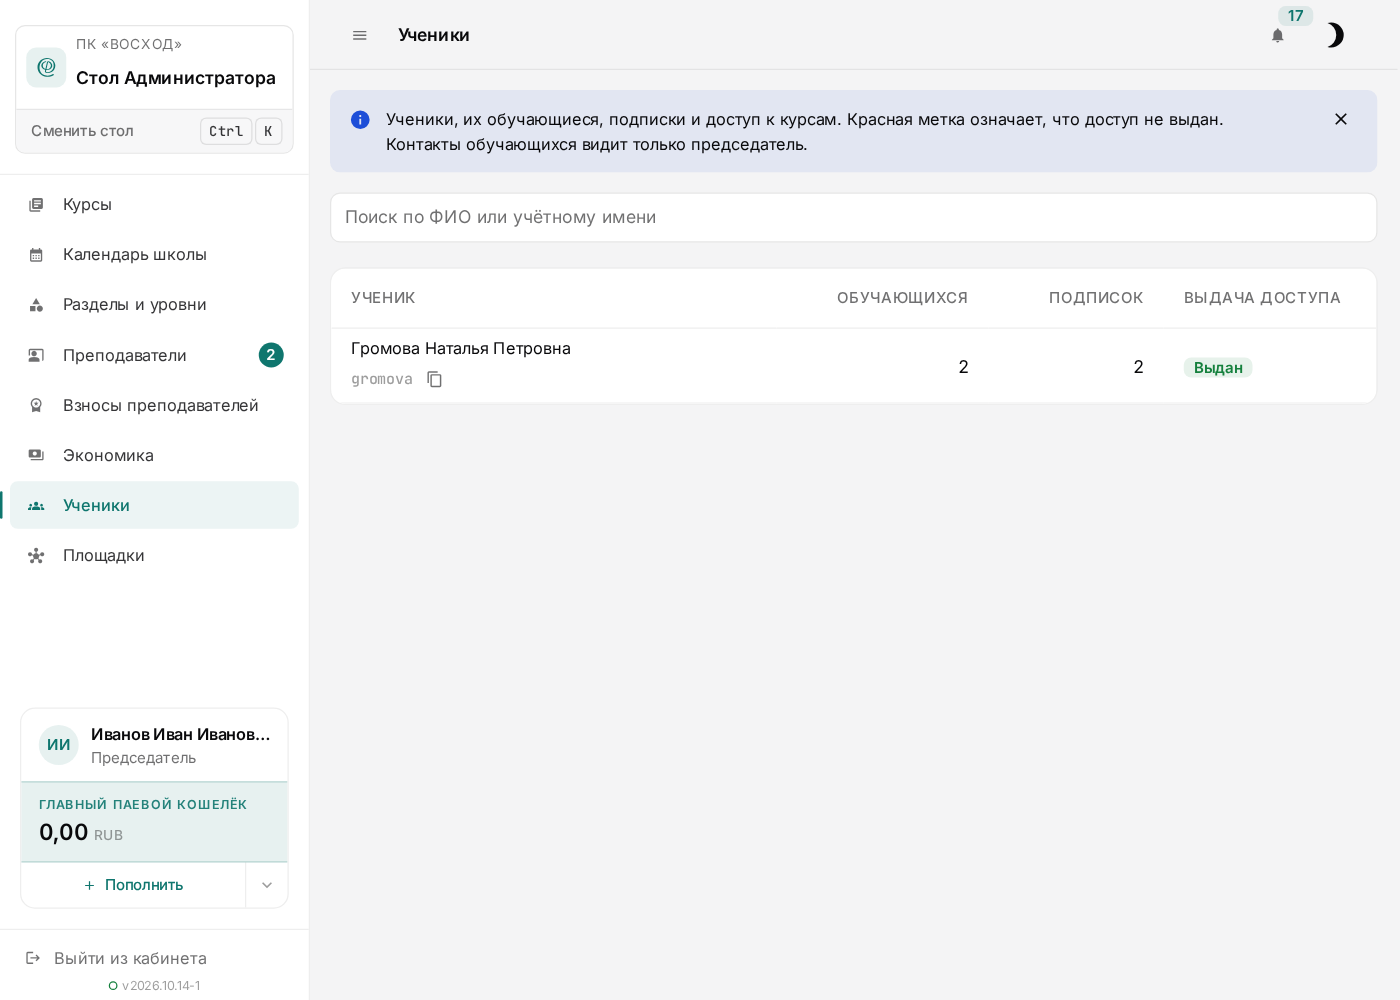
Task: Open the Преподаватели page
Action: 154,355
